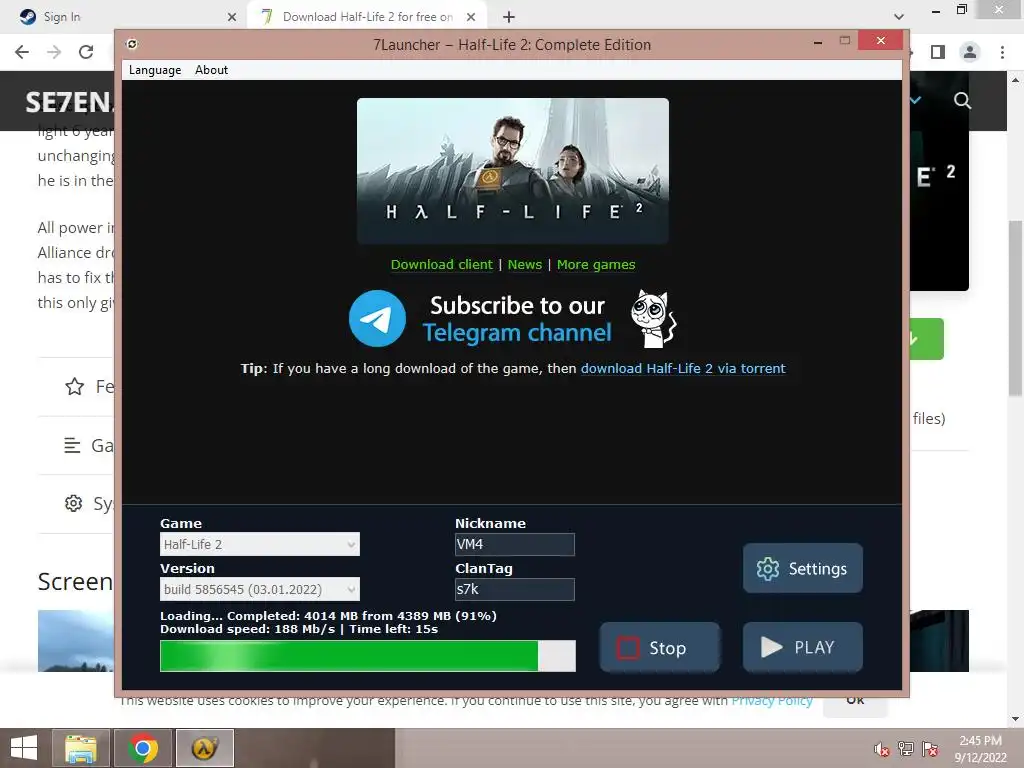This screenshot has width=1024, height=768.
Task: Click the website search magnifier icon
Action: point(962,101)
